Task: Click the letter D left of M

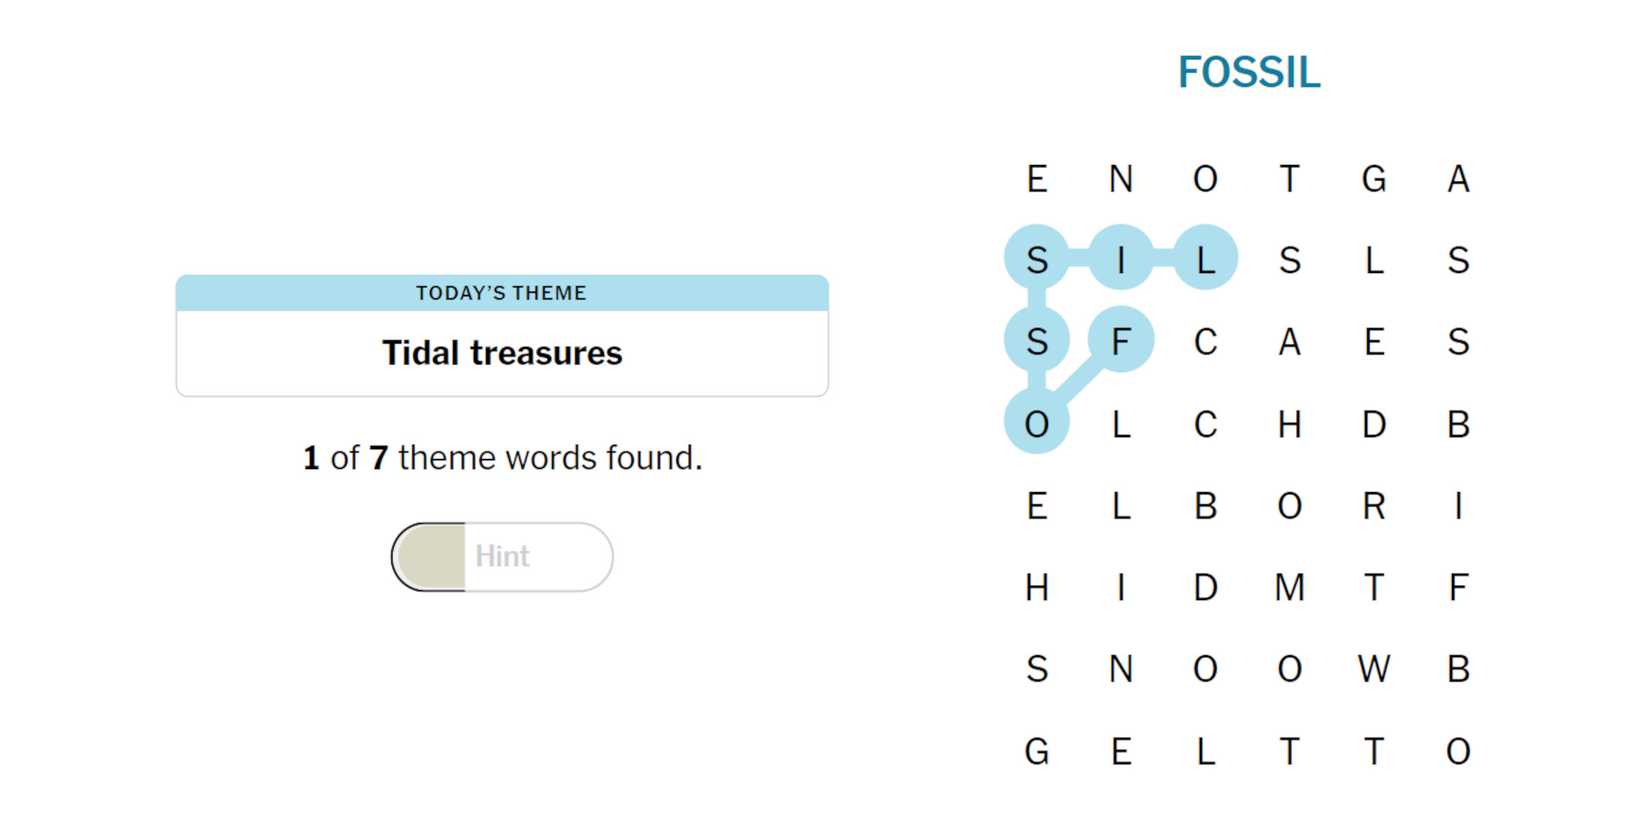Action: pos(1205,587)
